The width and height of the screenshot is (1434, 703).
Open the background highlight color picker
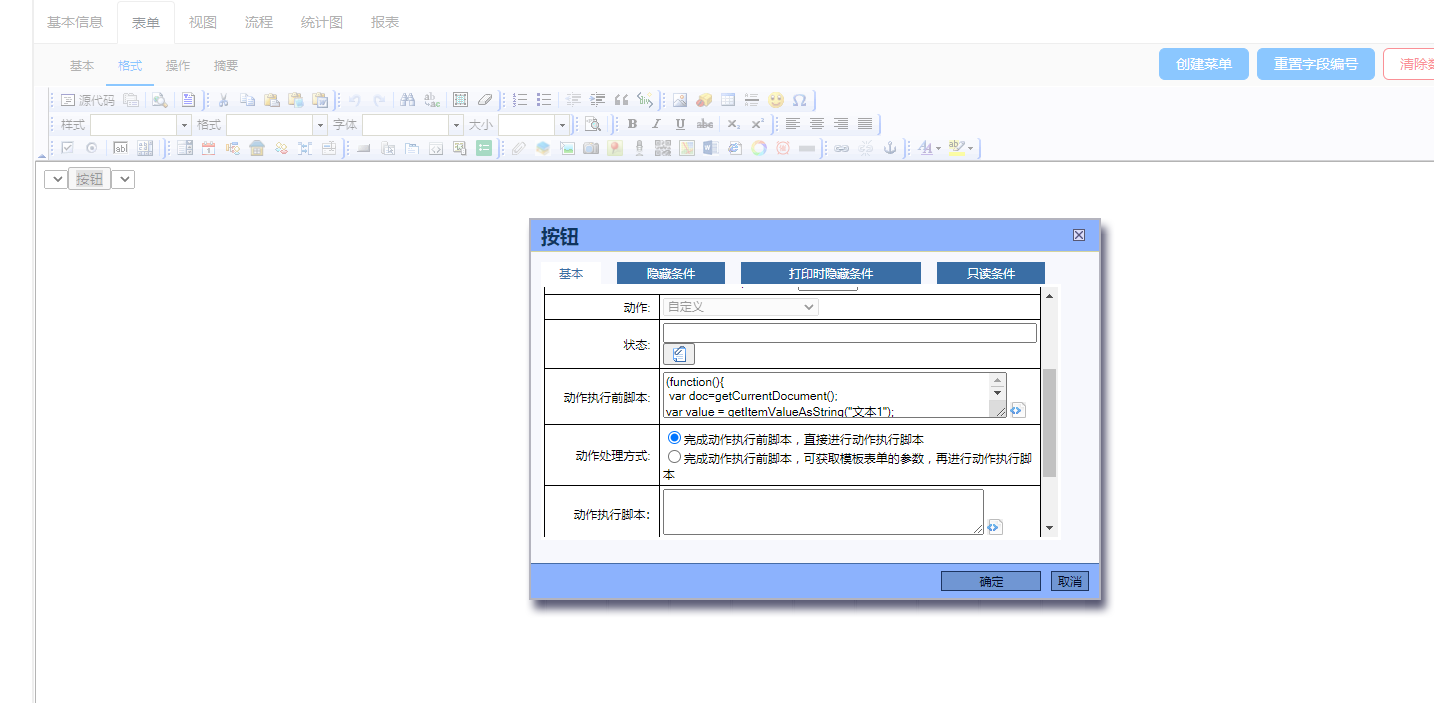[960, 148]
